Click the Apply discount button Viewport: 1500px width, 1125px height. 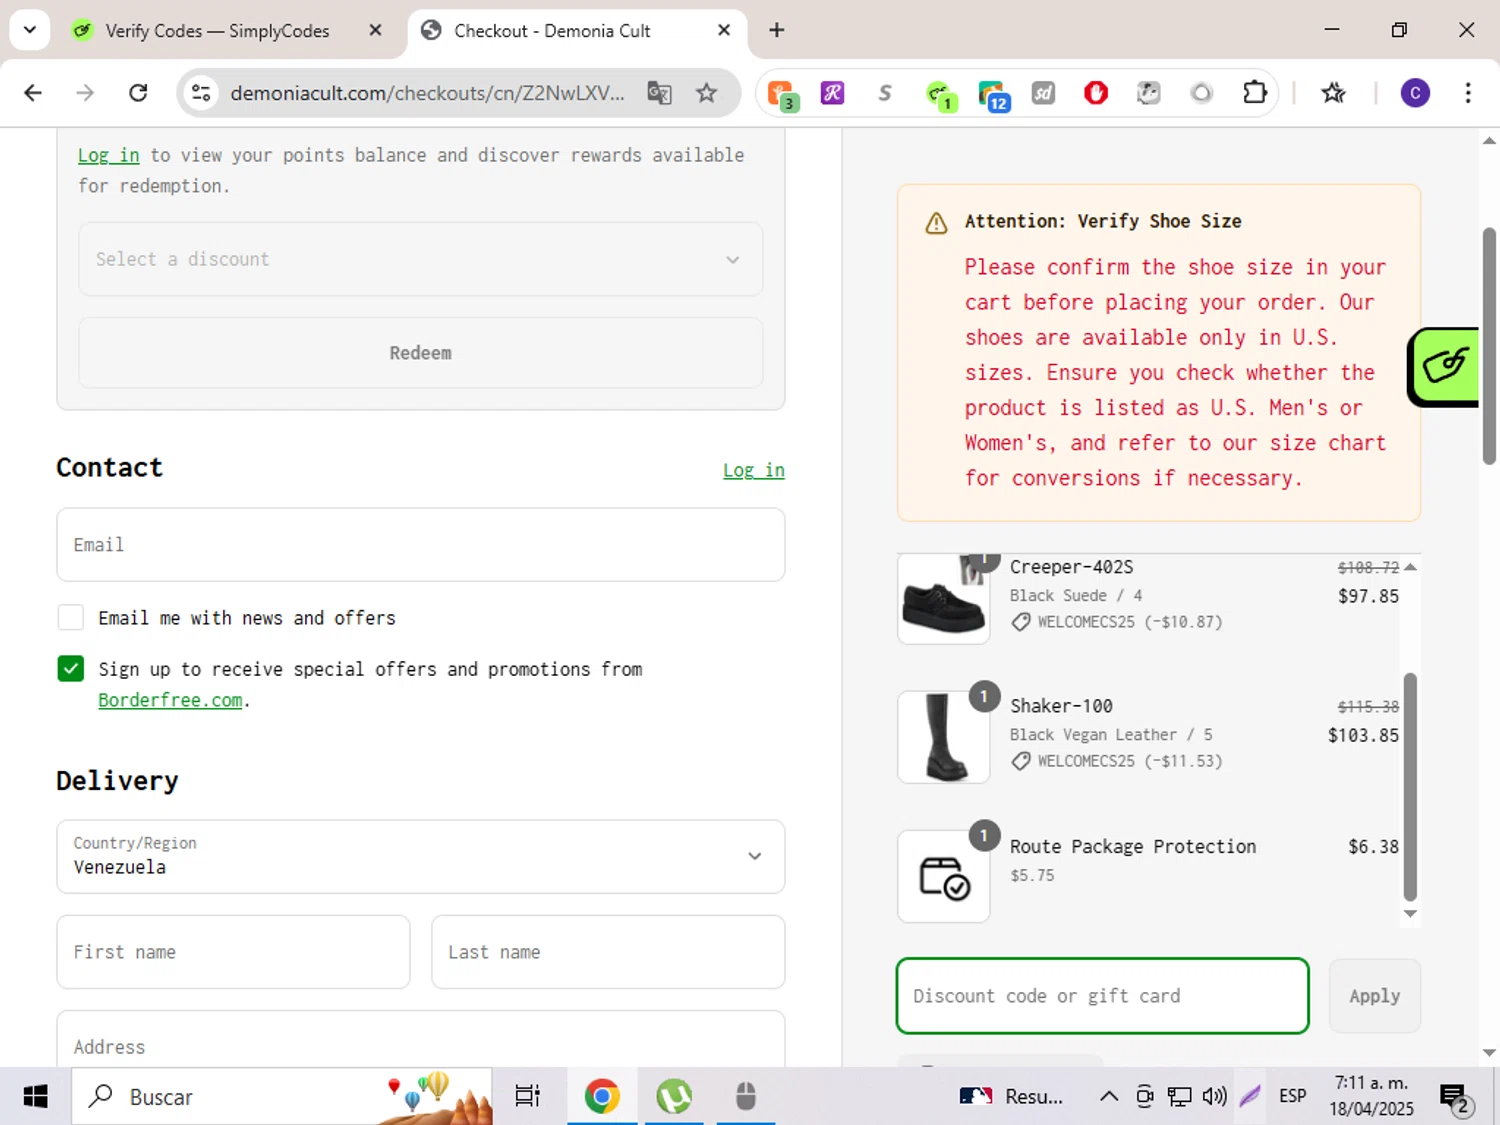coord(1375,996)
